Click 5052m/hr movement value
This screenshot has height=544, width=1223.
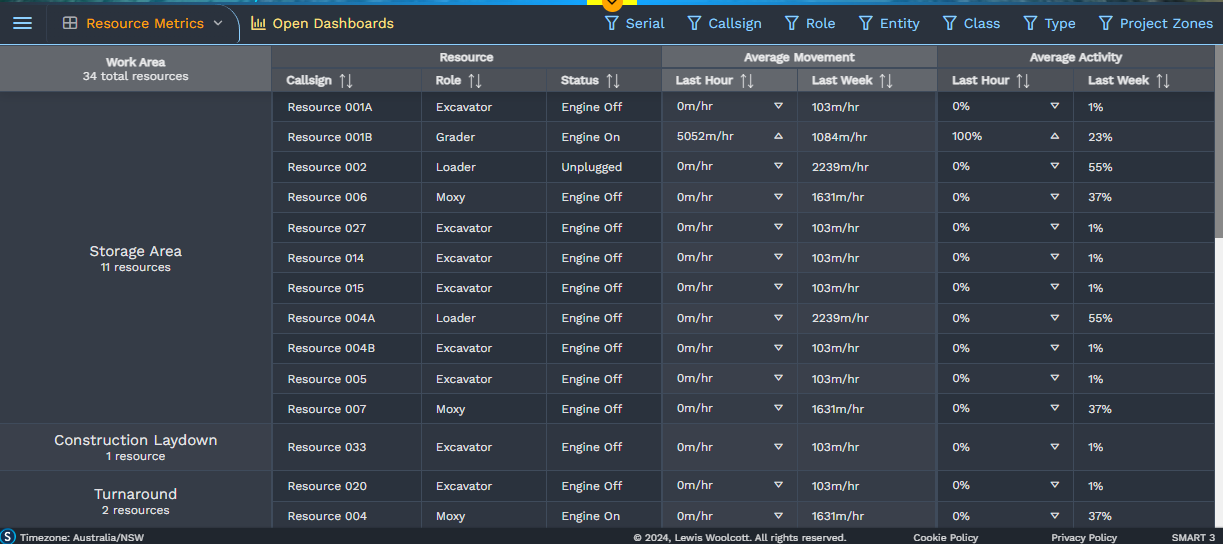tap(705, 136)
